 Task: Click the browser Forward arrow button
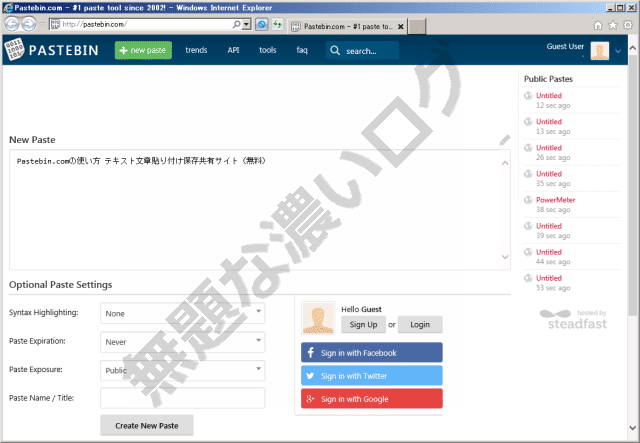point(29,24)
